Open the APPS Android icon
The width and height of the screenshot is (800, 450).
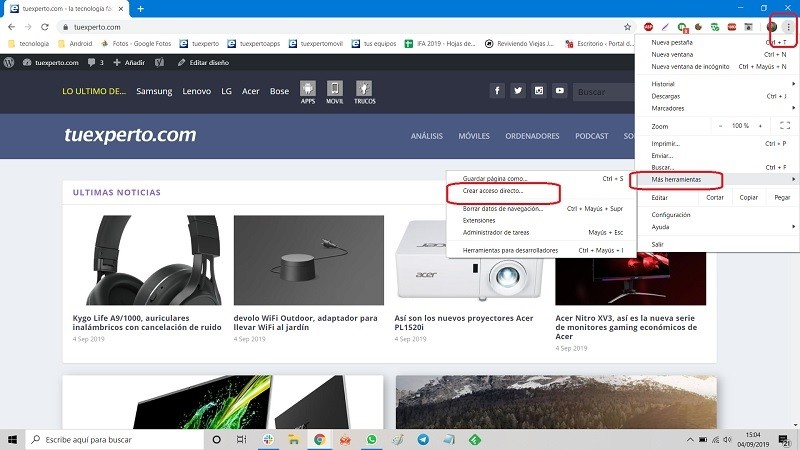pyautogui.click(x=308, y=89)
